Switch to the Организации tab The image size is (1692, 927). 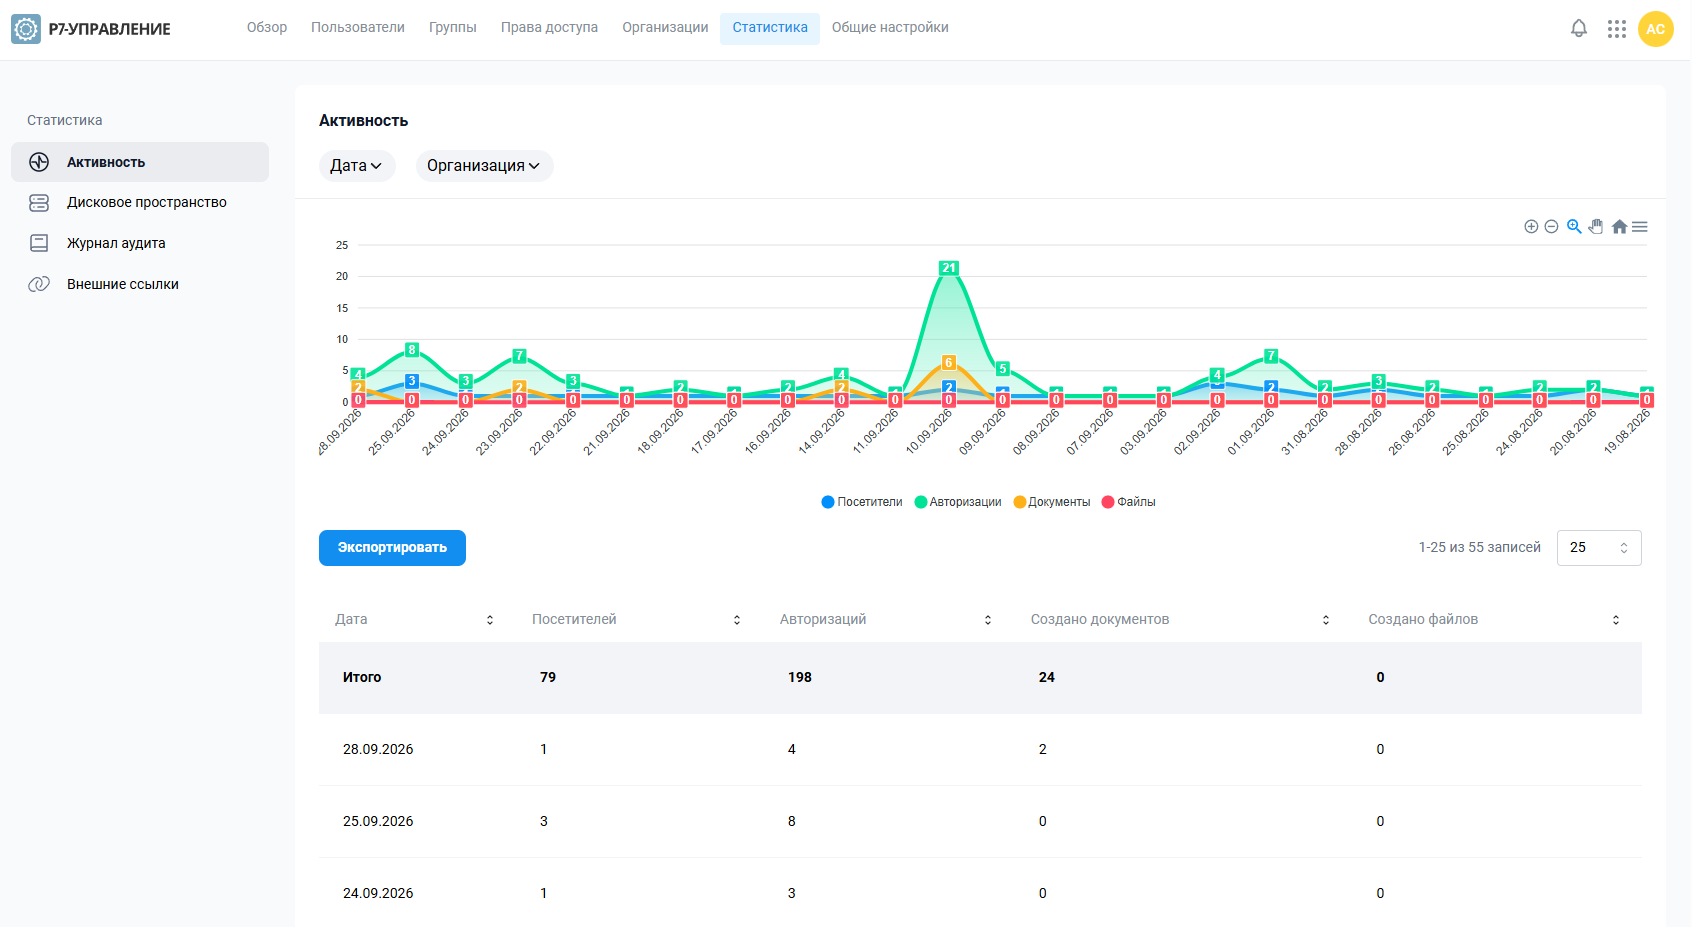[x=665, y=28]
